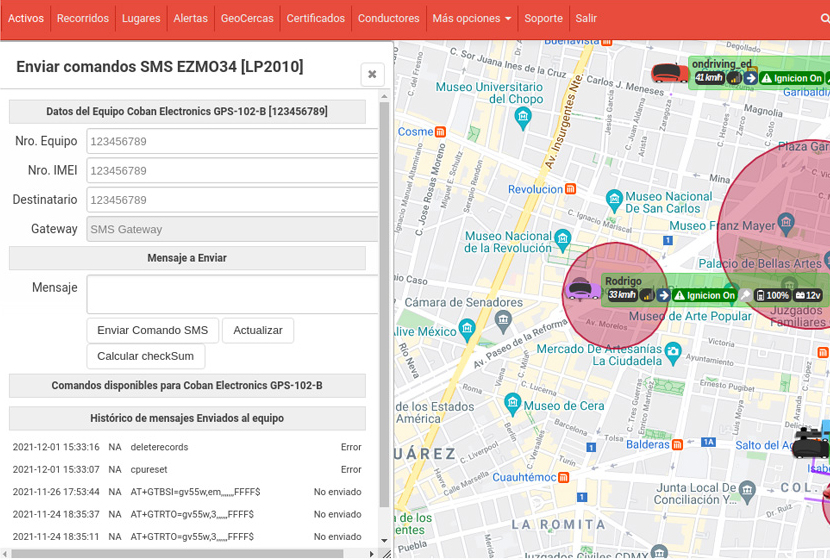Click Museo Nacional De San Carlos pin
The image size is (830, 560).
614,200
